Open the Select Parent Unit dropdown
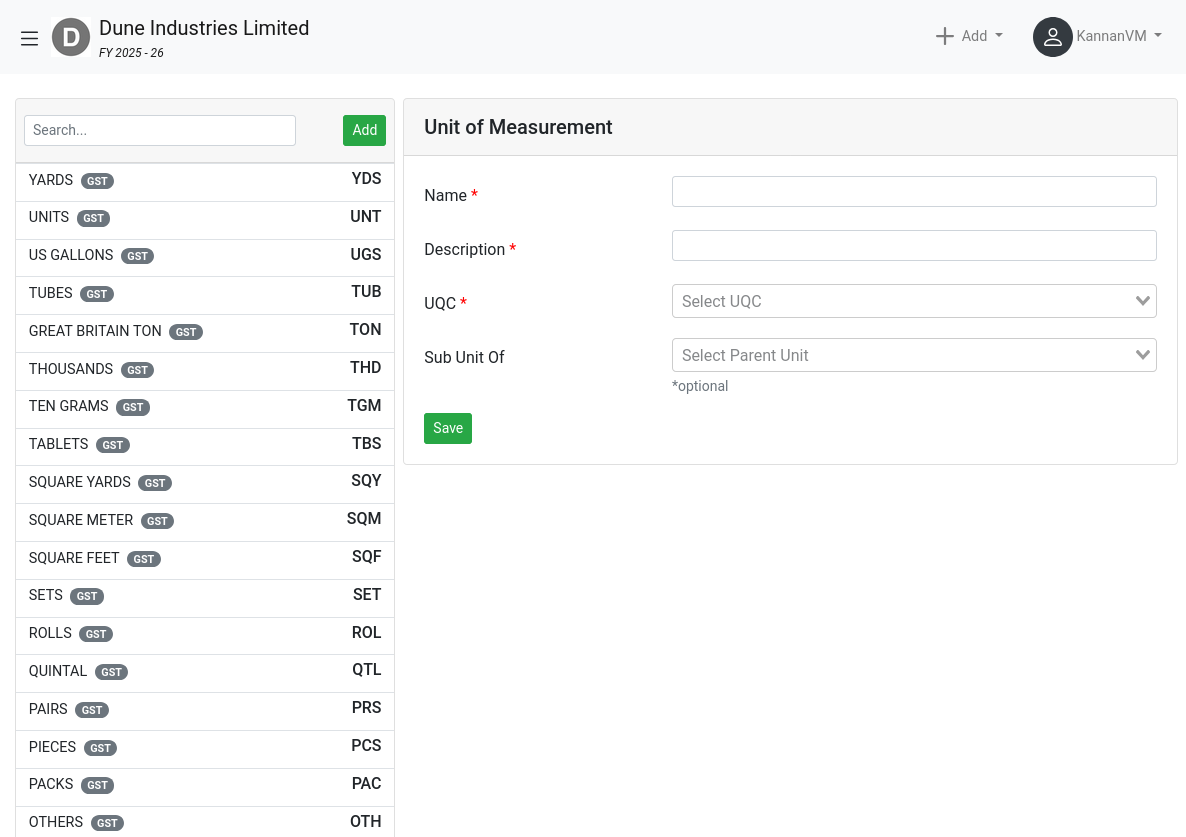This screenshot has width=1186, height=837. (914, 355)
